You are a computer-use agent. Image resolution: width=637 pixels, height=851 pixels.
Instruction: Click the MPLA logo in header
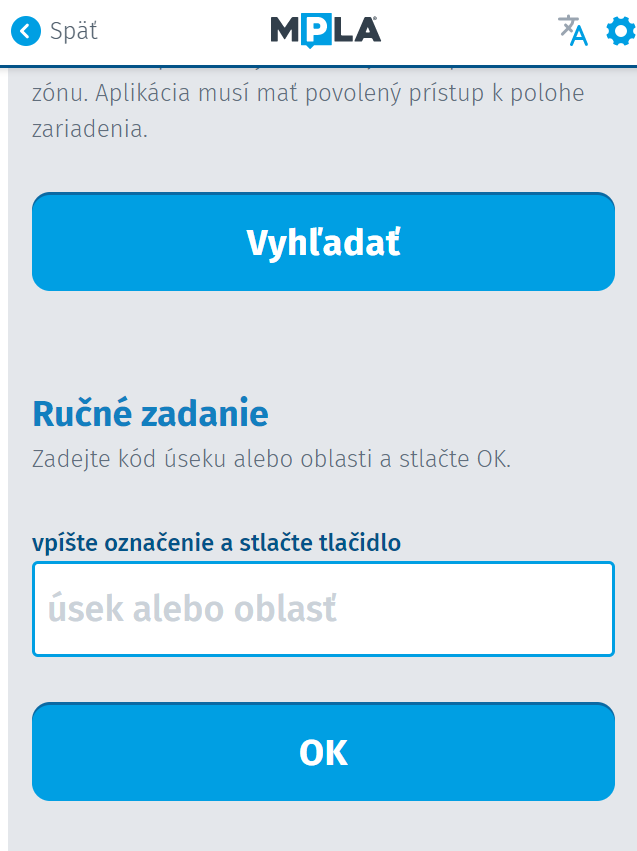325,31
